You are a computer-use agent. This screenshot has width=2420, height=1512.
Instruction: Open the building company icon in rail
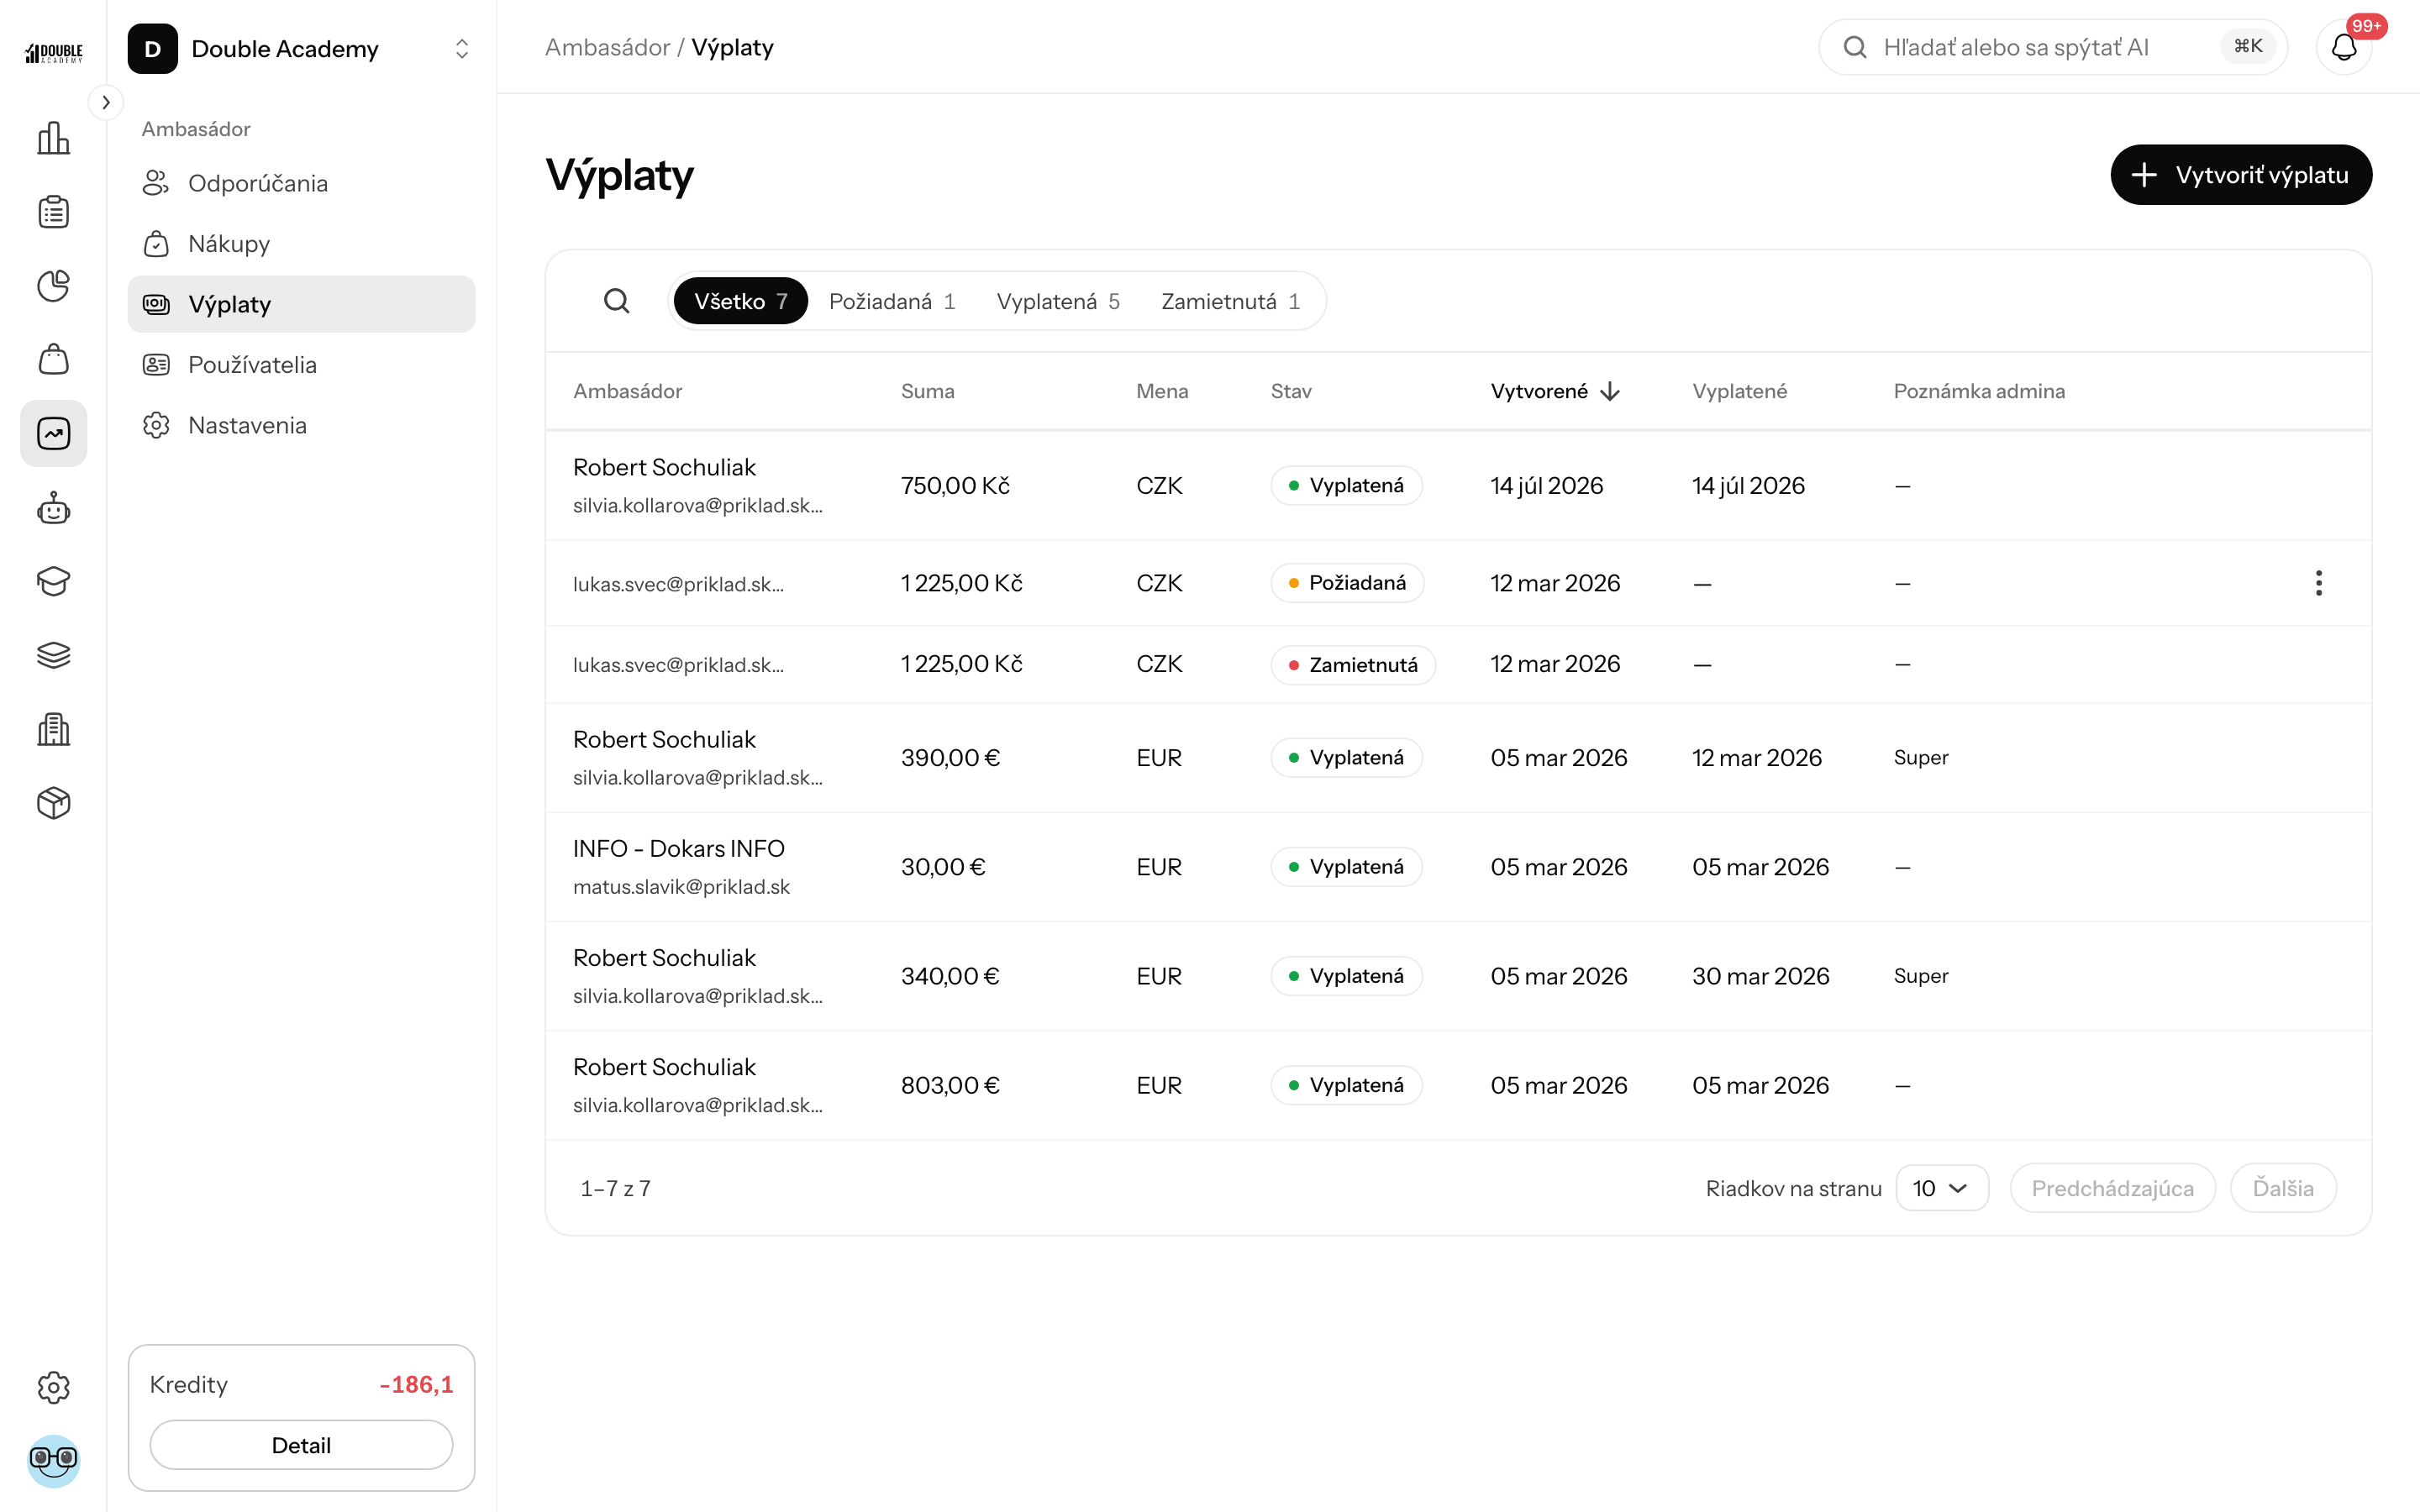53,729
